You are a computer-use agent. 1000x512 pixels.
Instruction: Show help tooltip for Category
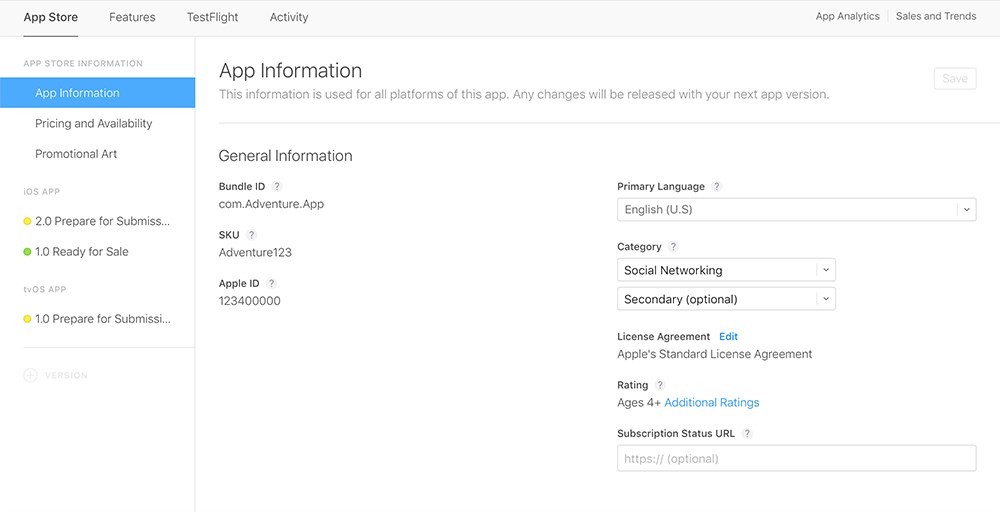[673, 247]
